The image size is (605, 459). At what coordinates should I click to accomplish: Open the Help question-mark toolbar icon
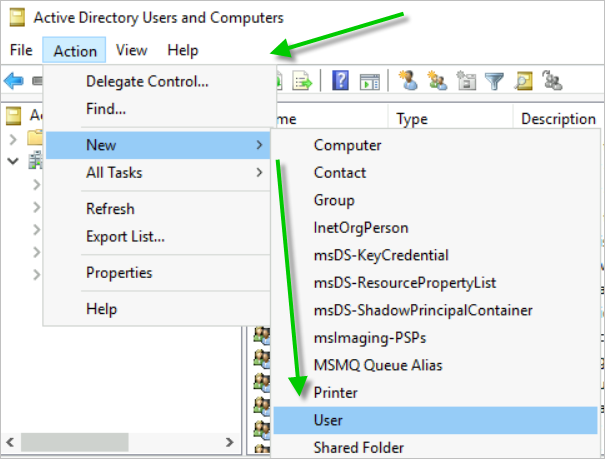tap(340, 81)
